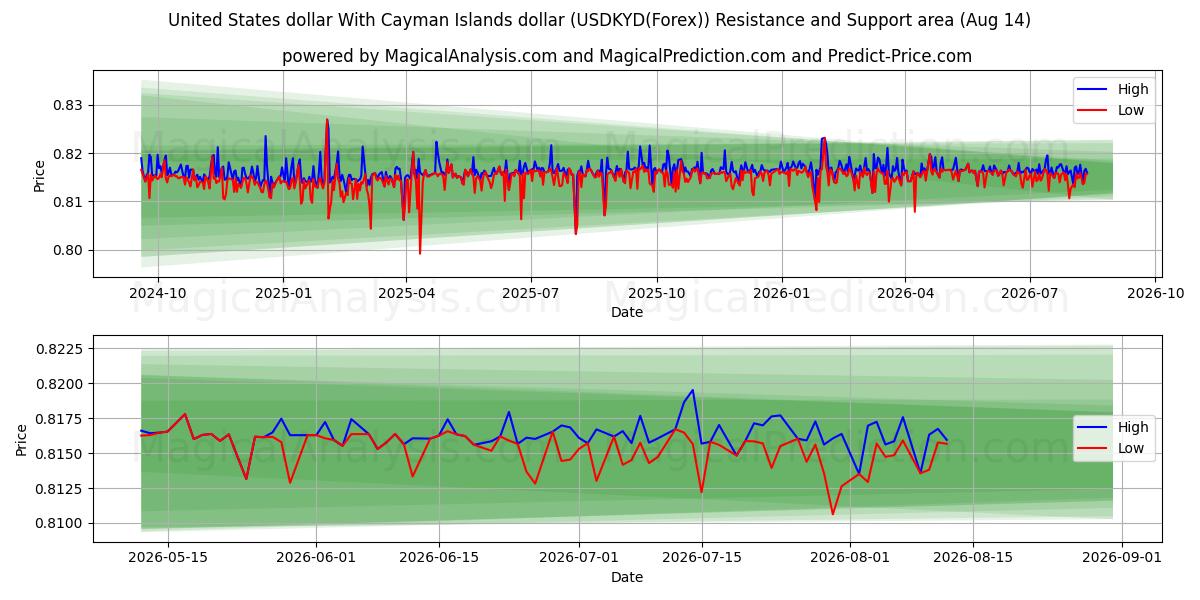Click the 0.8125 tick on bottom chart
The image size is (1200, 600).
(x=62, y=489)
